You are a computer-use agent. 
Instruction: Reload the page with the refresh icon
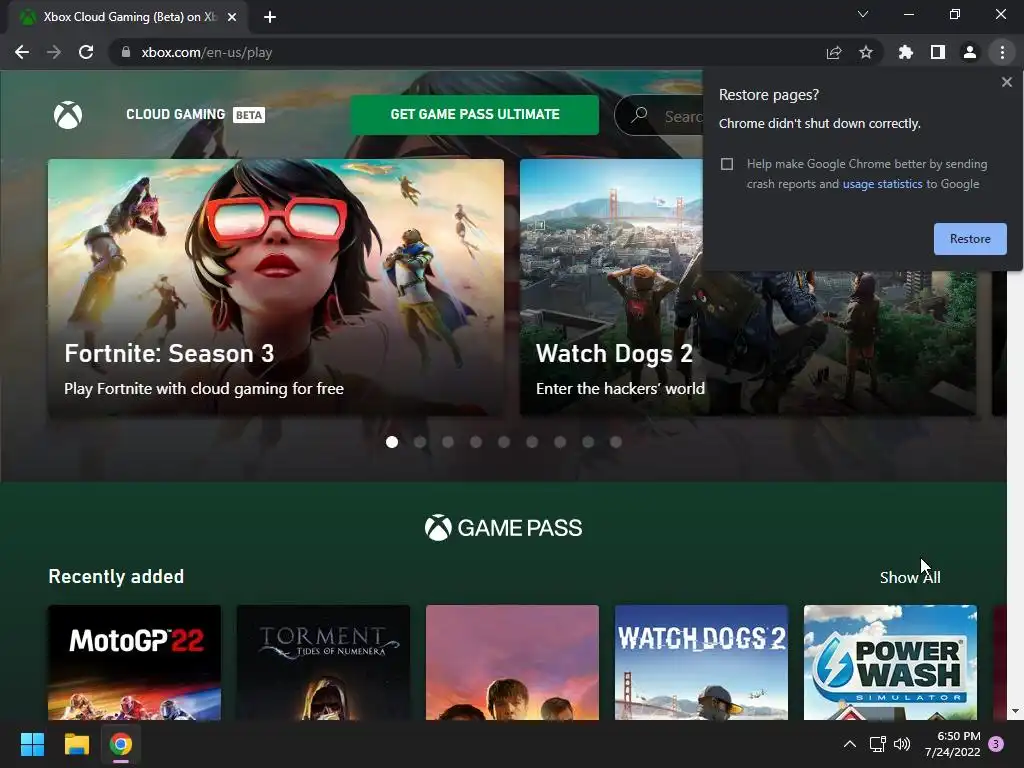pyautogui.click(x=86, y=52)
